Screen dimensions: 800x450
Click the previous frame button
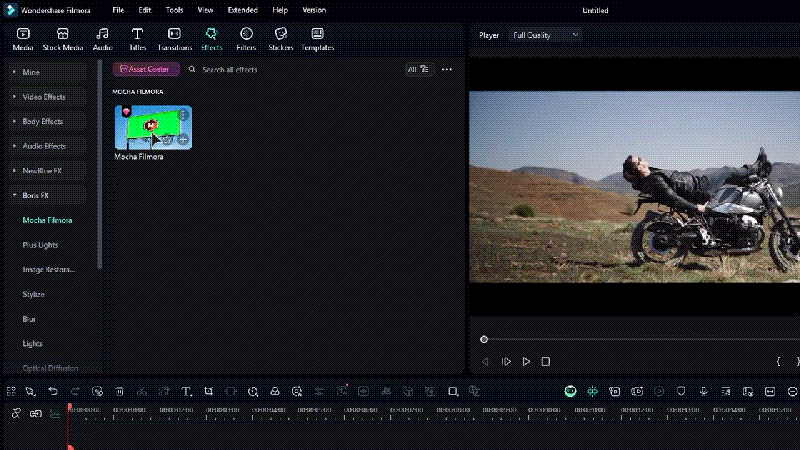tap(485, 361)
